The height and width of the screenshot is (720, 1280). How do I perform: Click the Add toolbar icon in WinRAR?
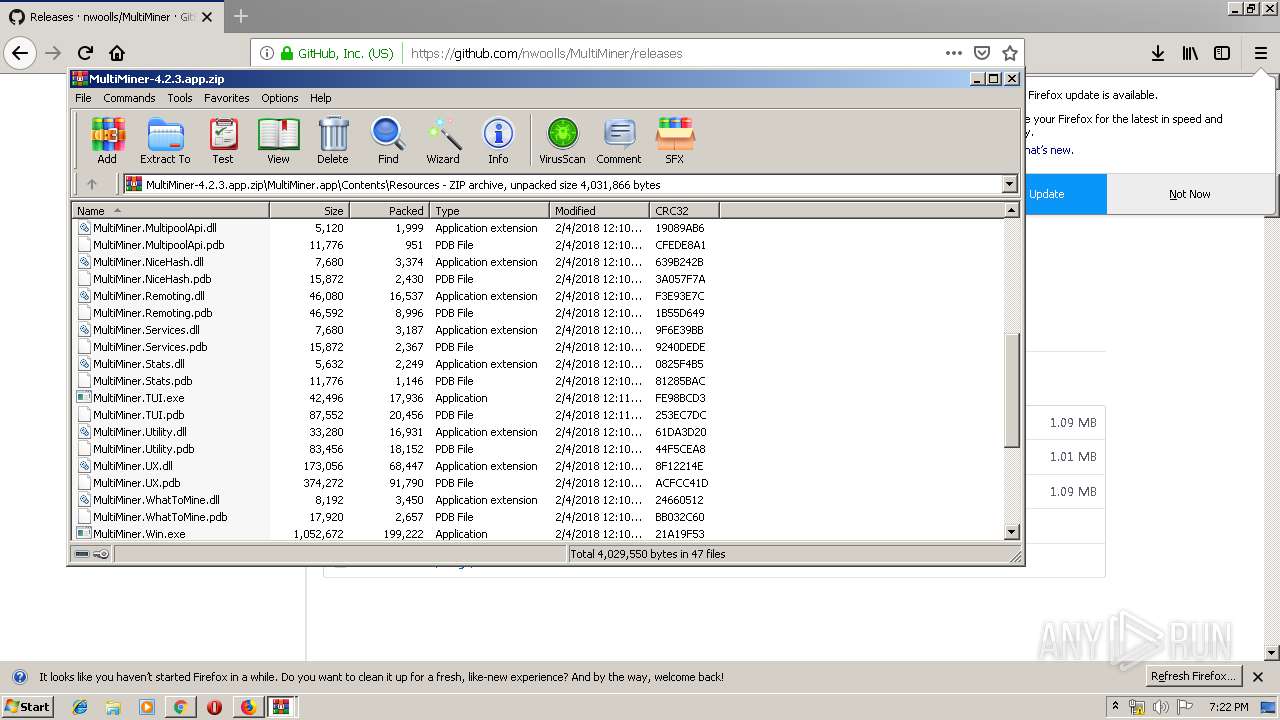[107, 140]
